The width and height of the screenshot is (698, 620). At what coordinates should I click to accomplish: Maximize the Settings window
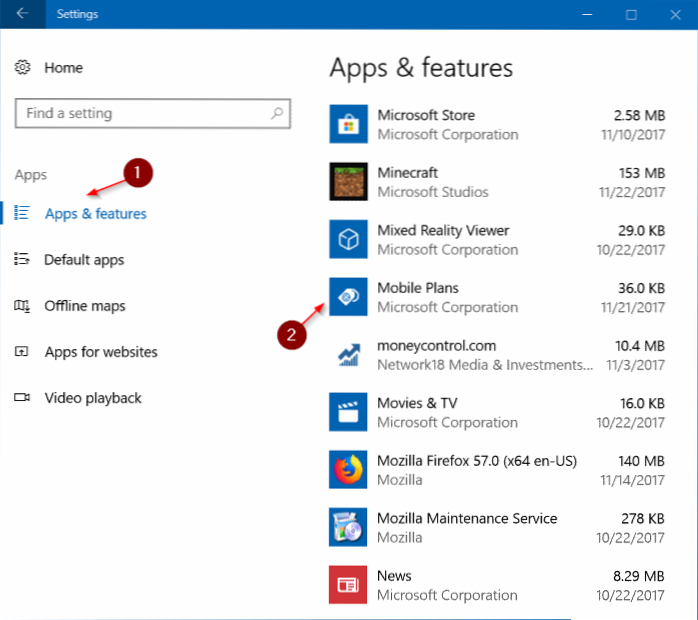(x=631, y=15)
